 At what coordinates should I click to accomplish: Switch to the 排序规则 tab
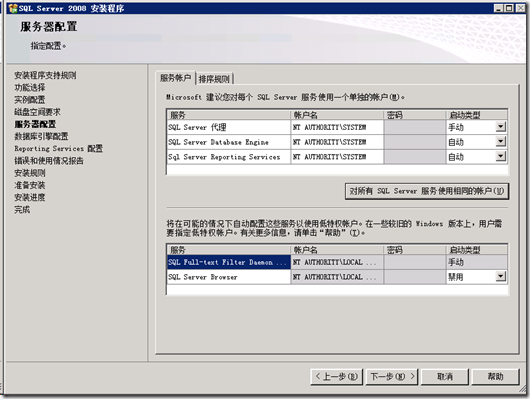point(214,79)
